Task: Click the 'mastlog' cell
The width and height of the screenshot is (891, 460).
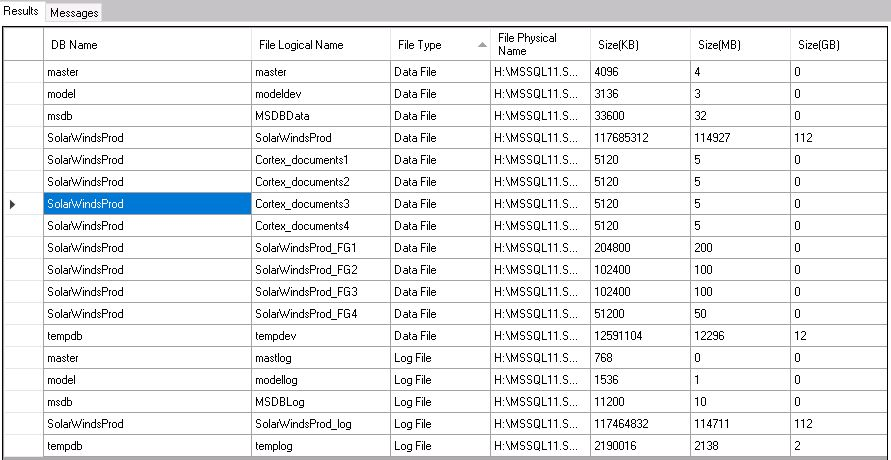Action: coord(321,358)
